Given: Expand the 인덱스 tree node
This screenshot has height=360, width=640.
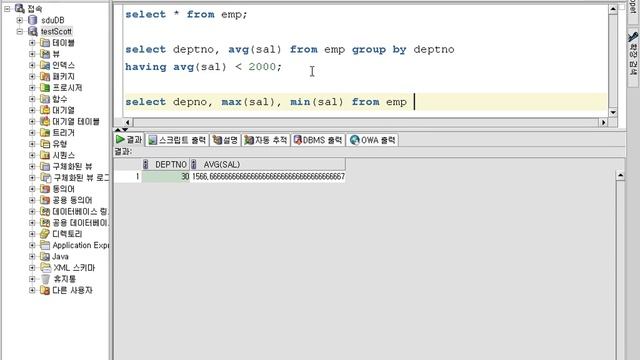Looking at the screenshot, I should 32,65.
